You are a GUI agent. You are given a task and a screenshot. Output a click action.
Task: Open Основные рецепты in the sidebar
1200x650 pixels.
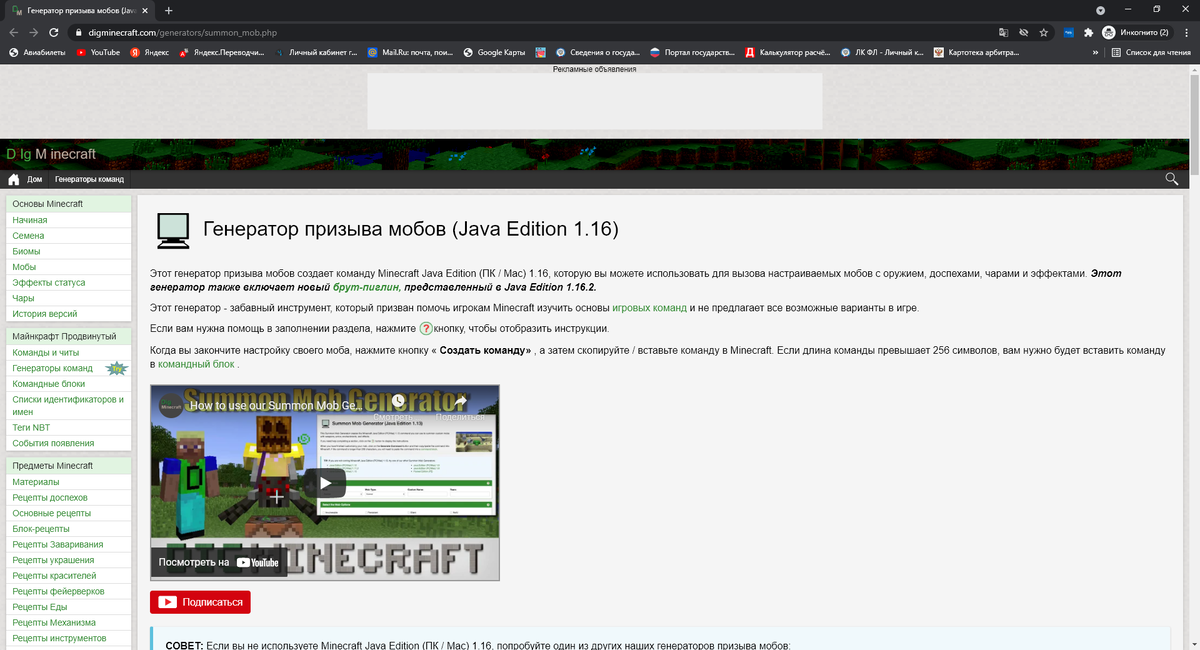tap(52, 513)
